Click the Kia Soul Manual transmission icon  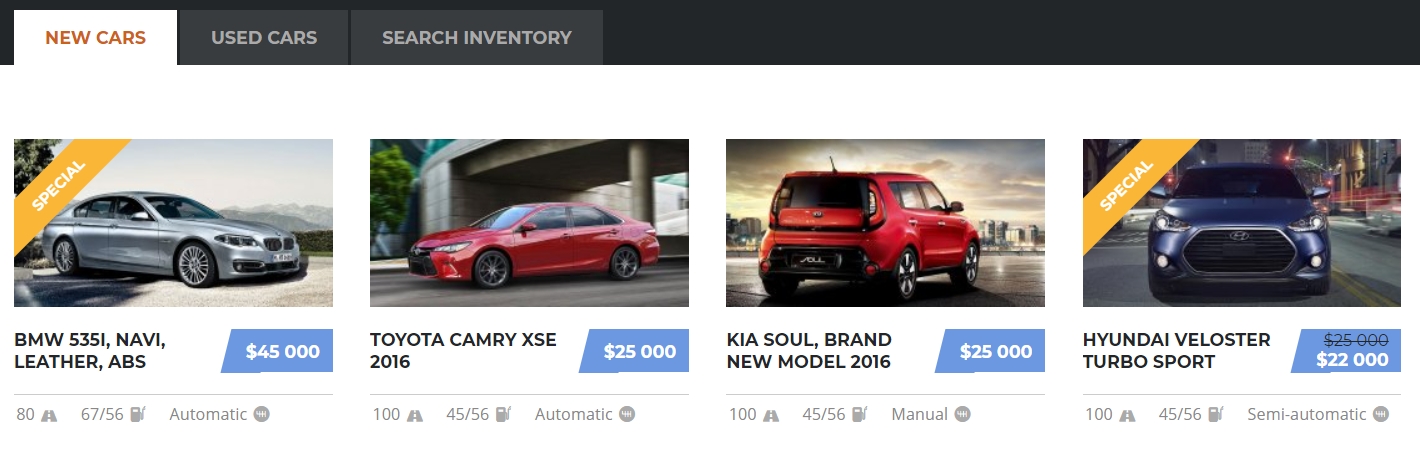962,414
